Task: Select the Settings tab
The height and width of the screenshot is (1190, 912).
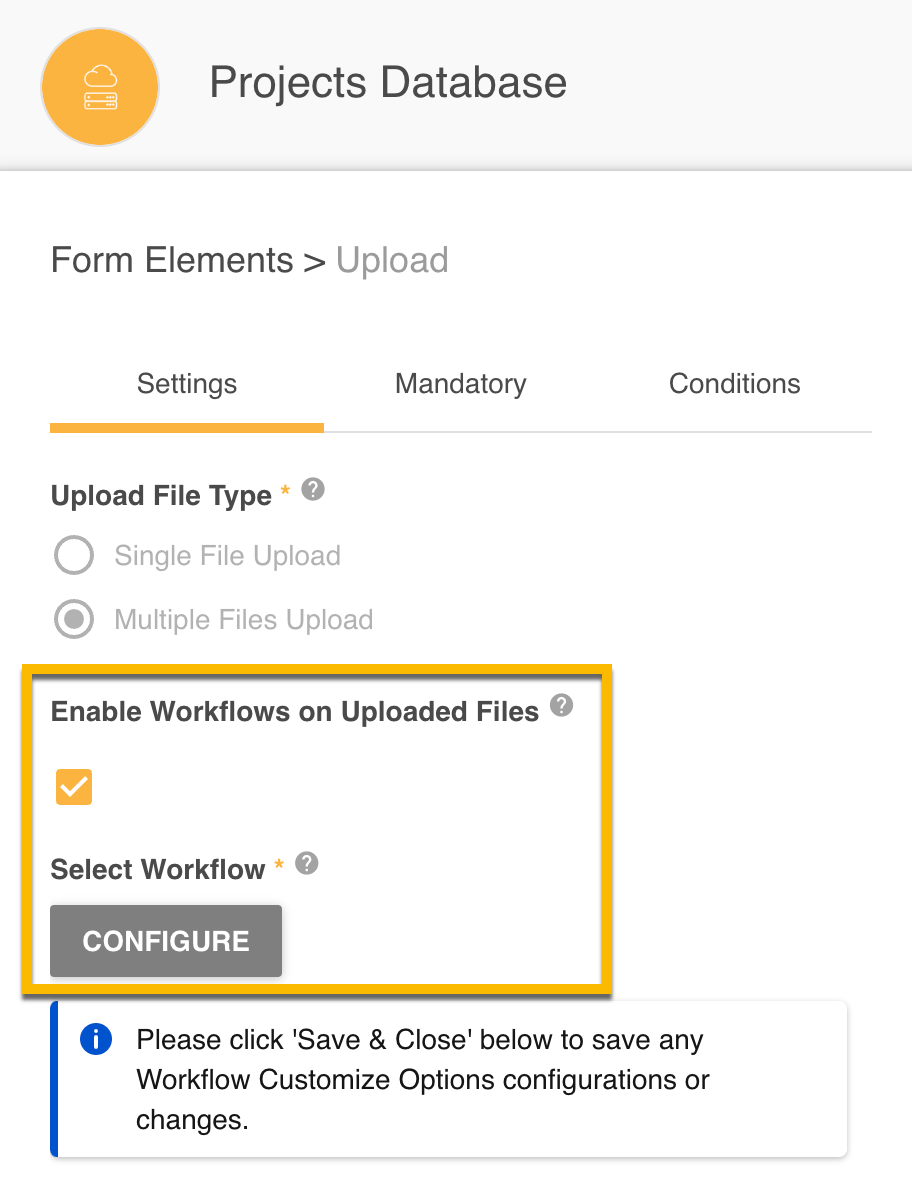Action: 186,384
